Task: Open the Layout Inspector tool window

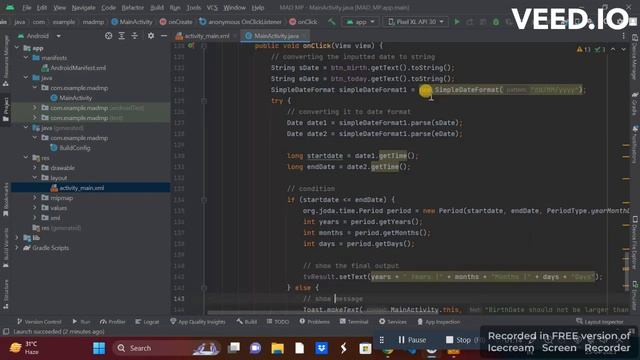Action: [600, 322]
